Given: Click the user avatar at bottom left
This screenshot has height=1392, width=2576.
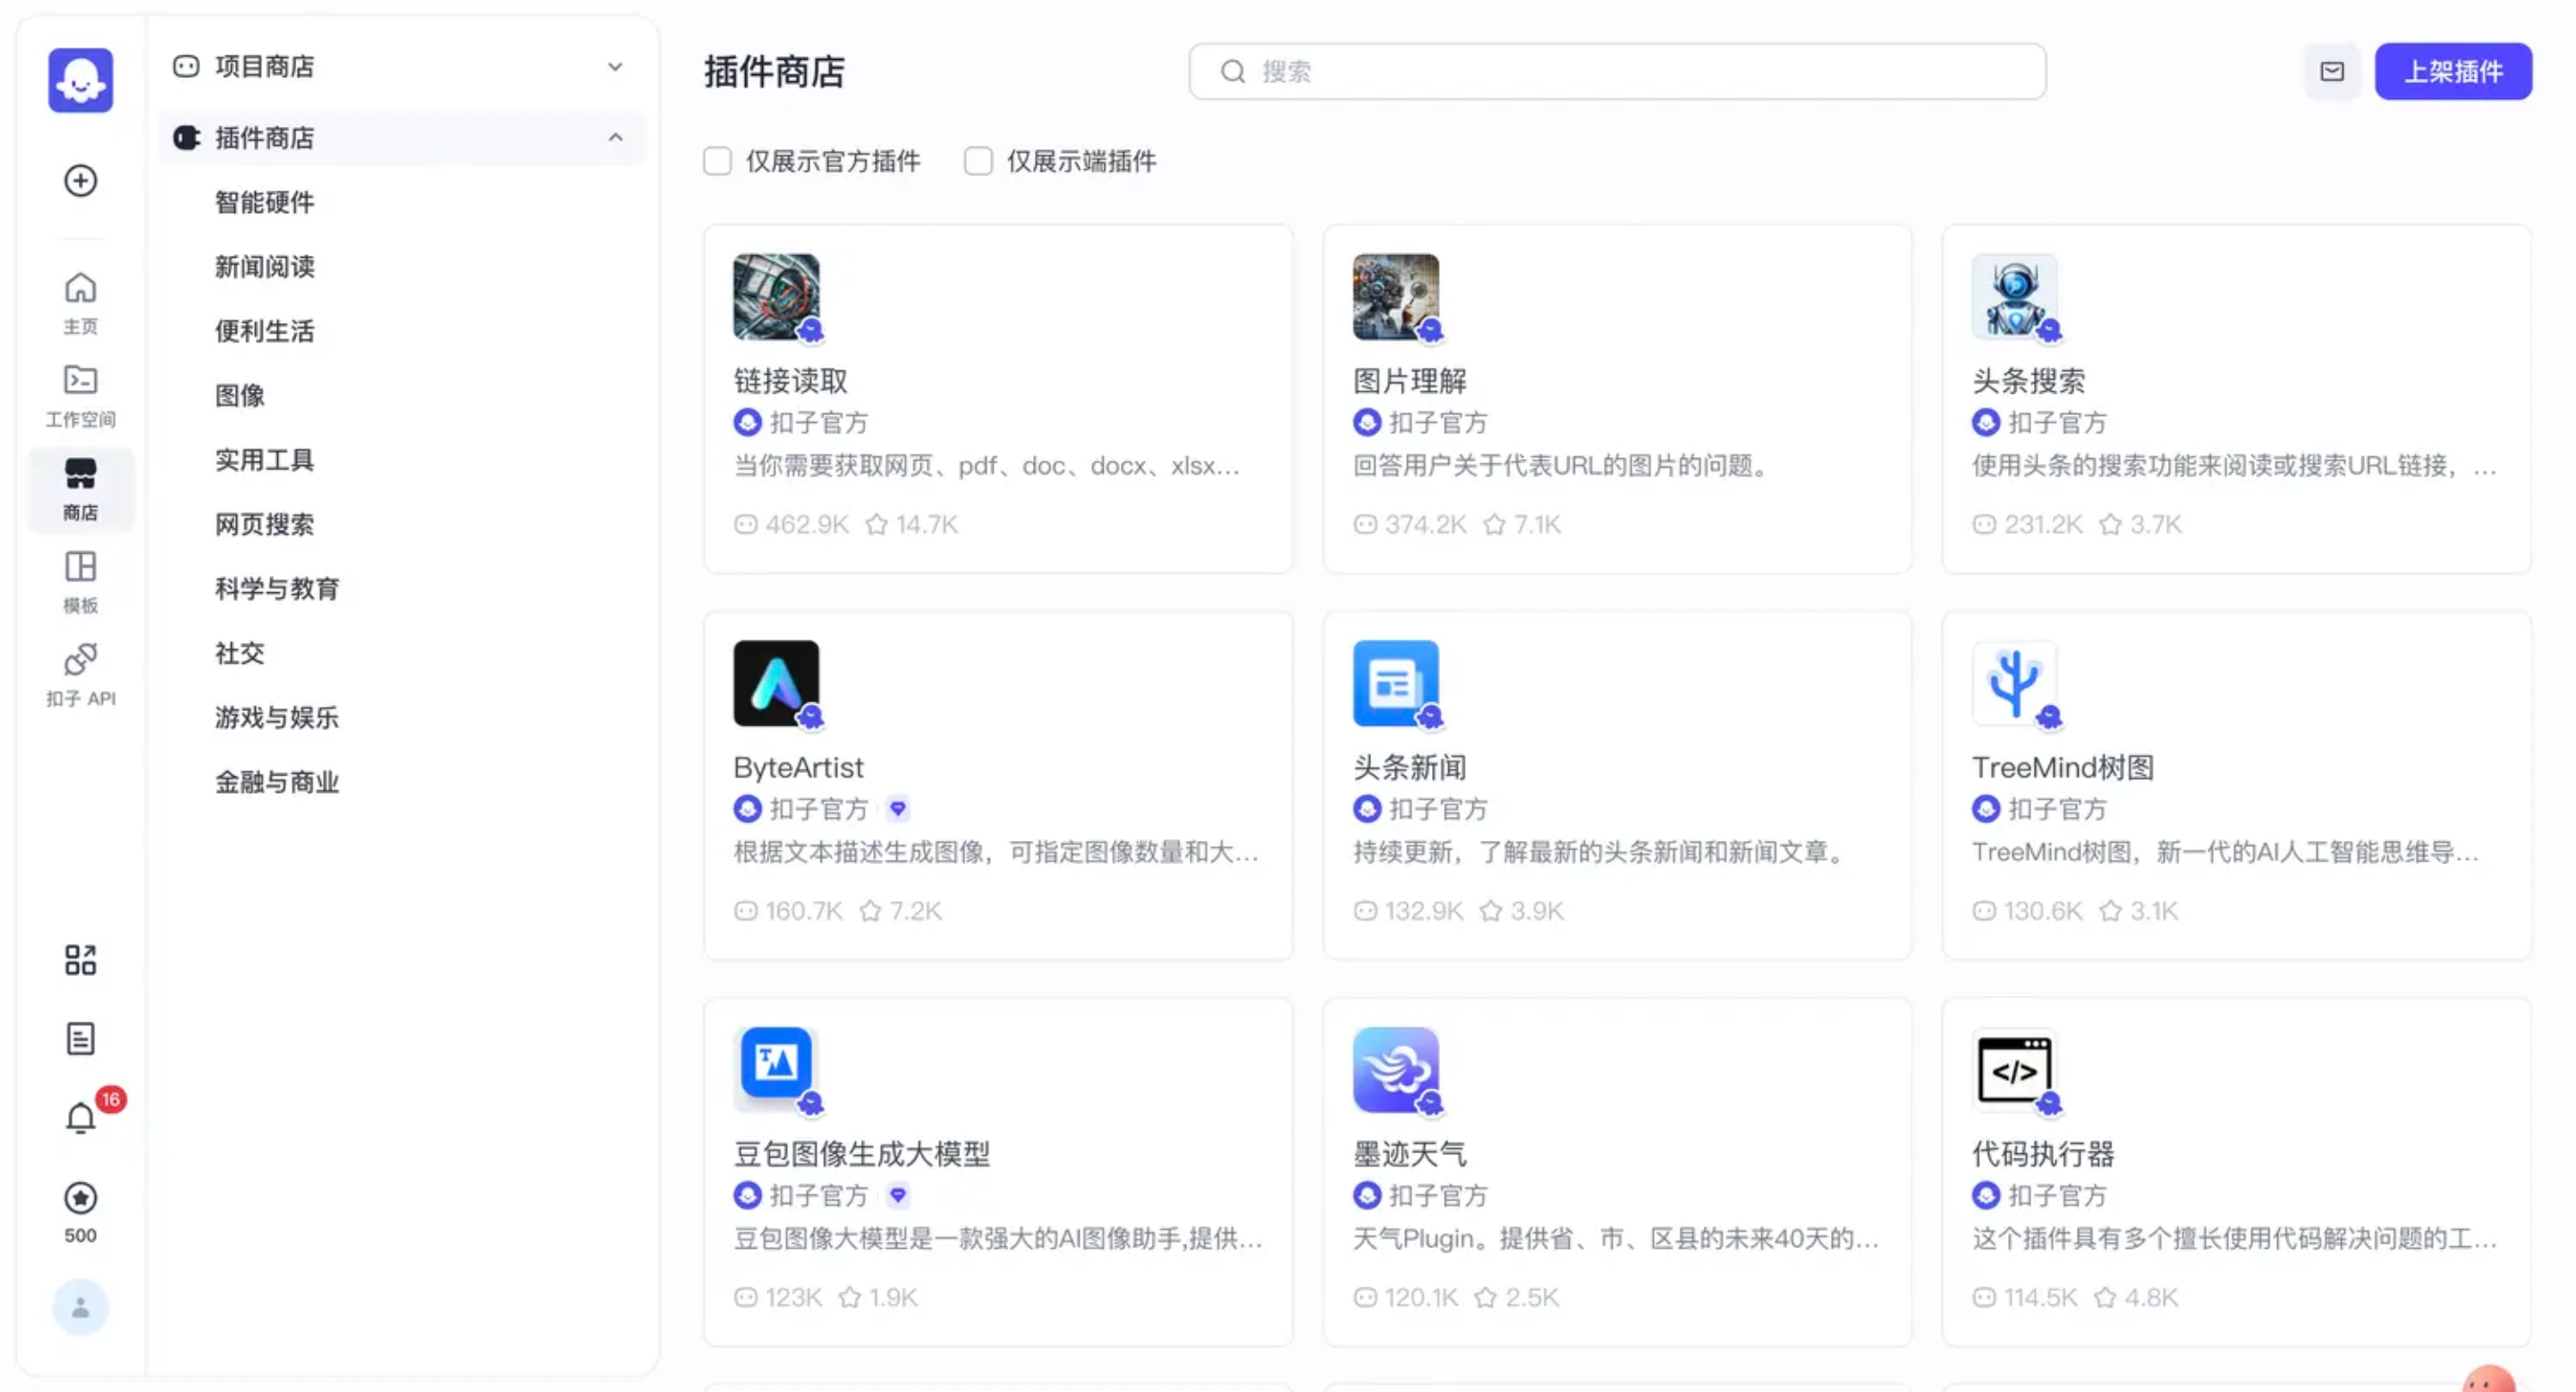Looking at the screenshot, I should coord(80,1306).
